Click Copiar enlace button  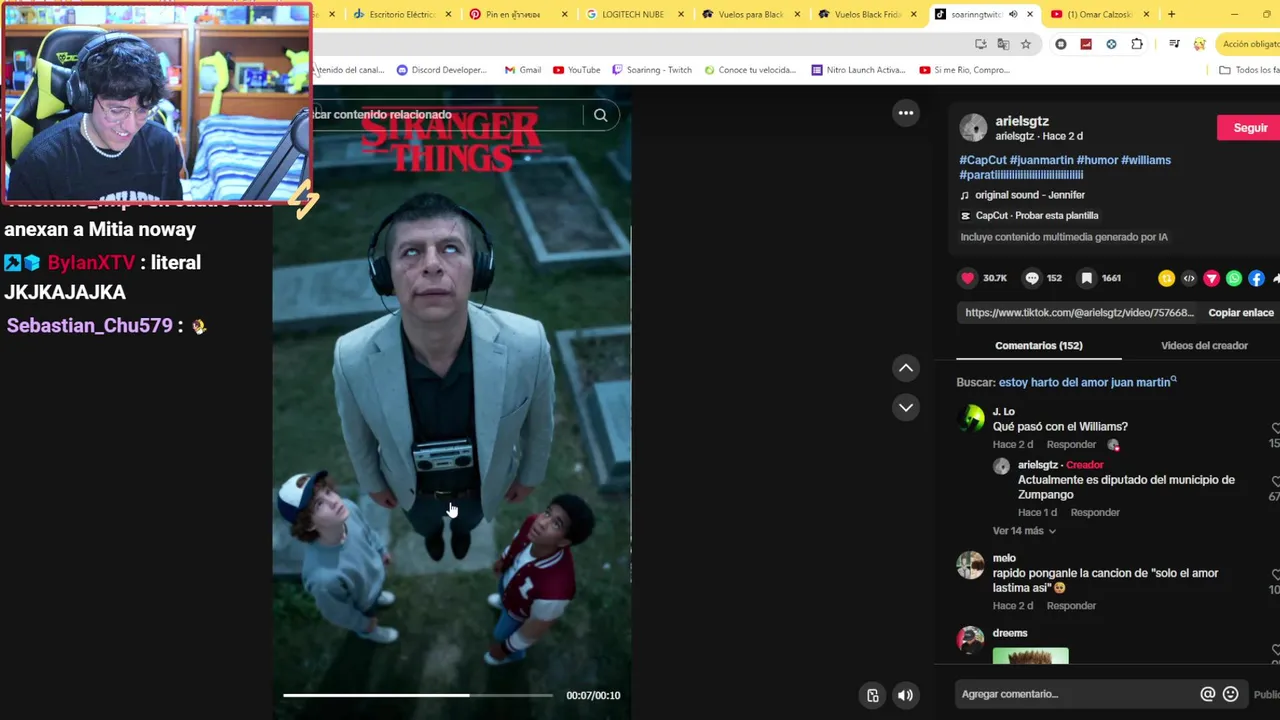click(1240, 313)
